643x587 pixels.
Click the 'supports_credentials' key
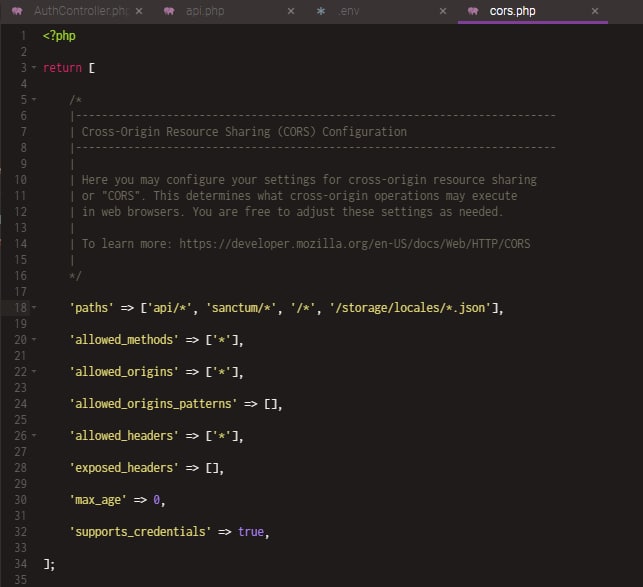[x=140, y=532]
